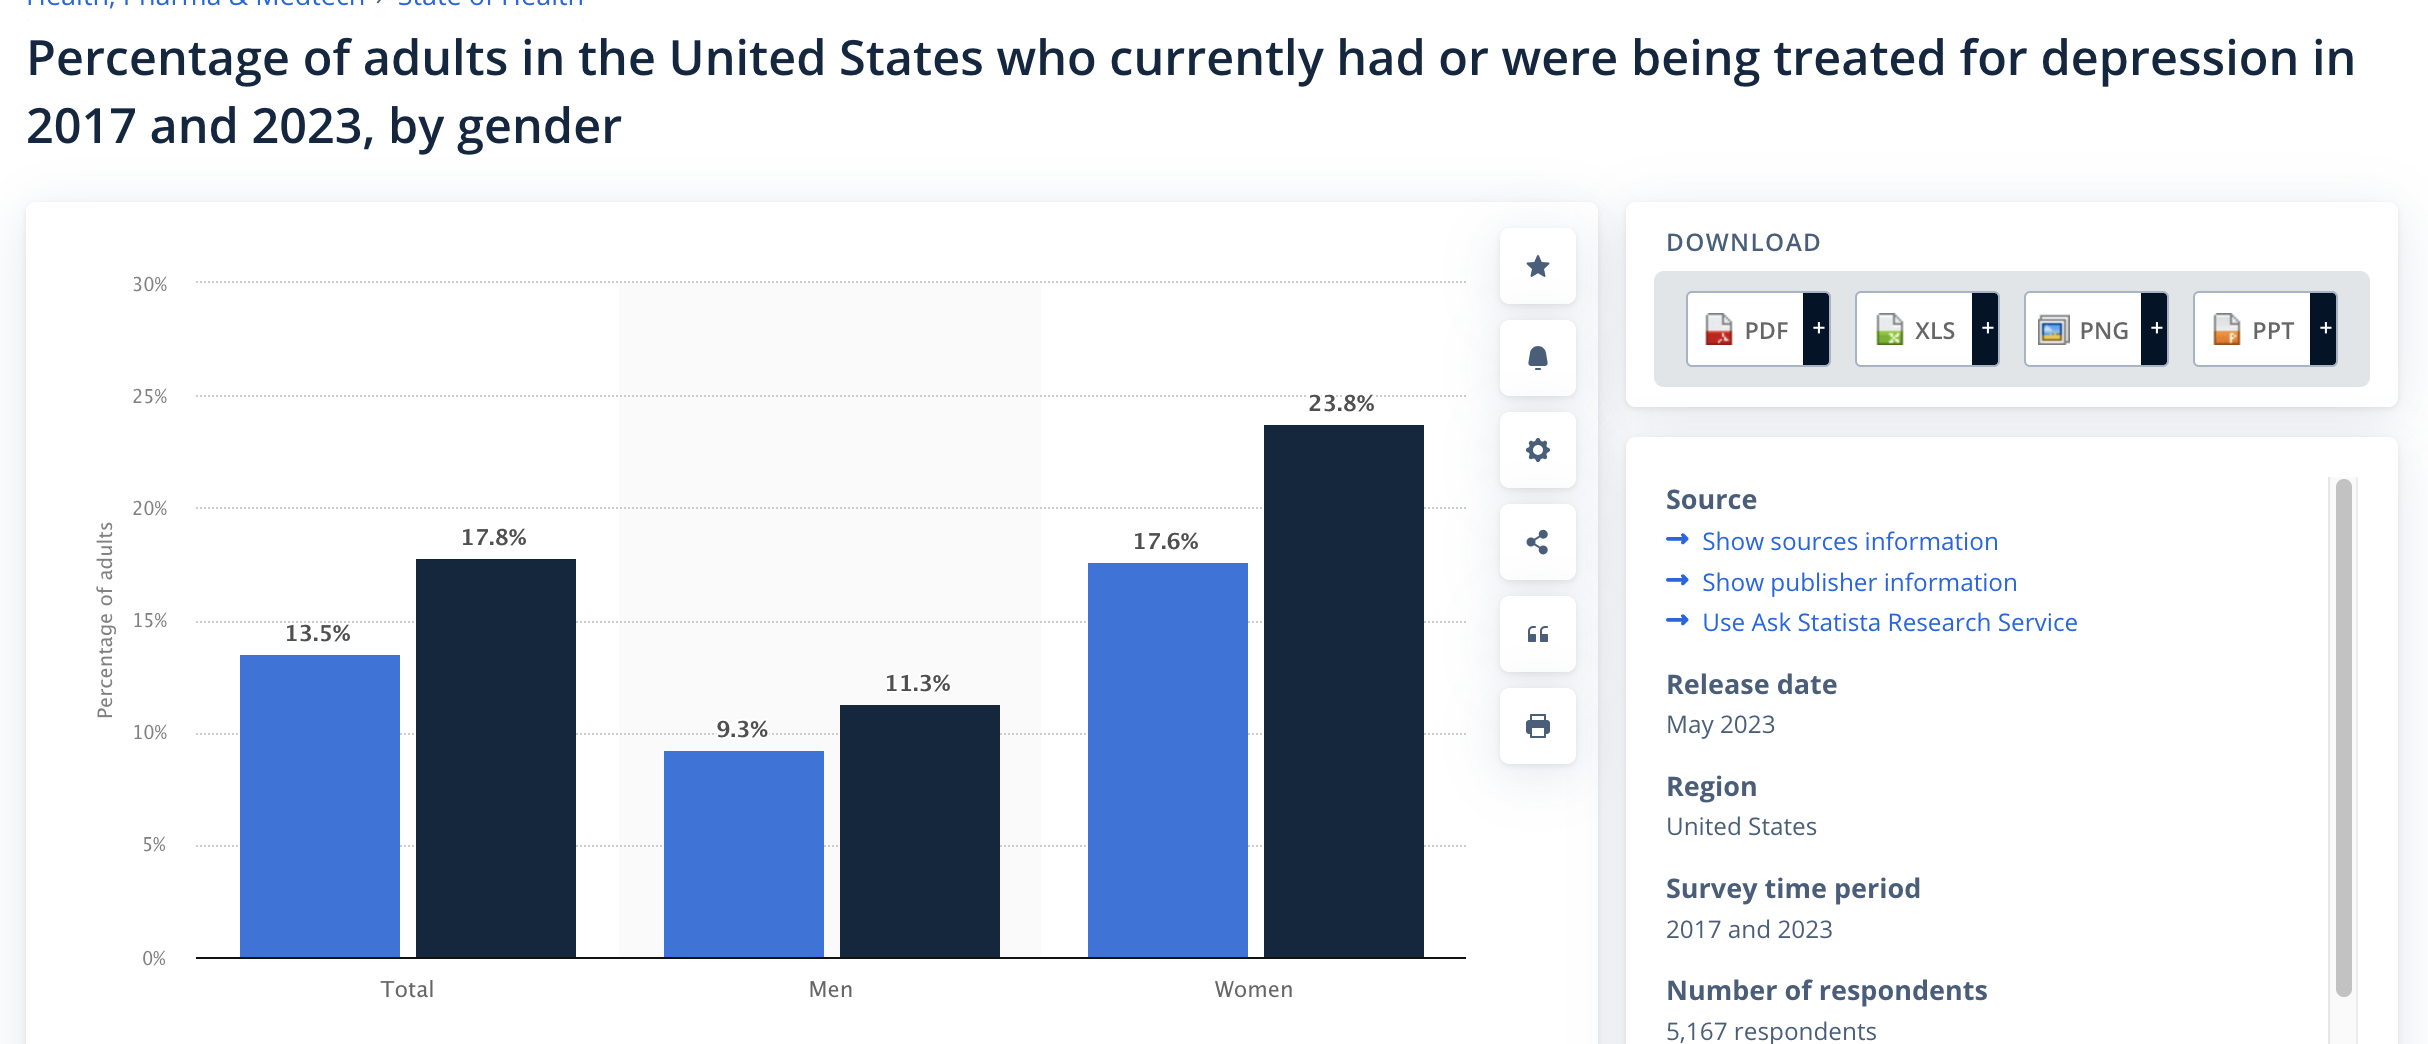
Task: Expand PDF download plus options
Action: tap(1818, 329)
